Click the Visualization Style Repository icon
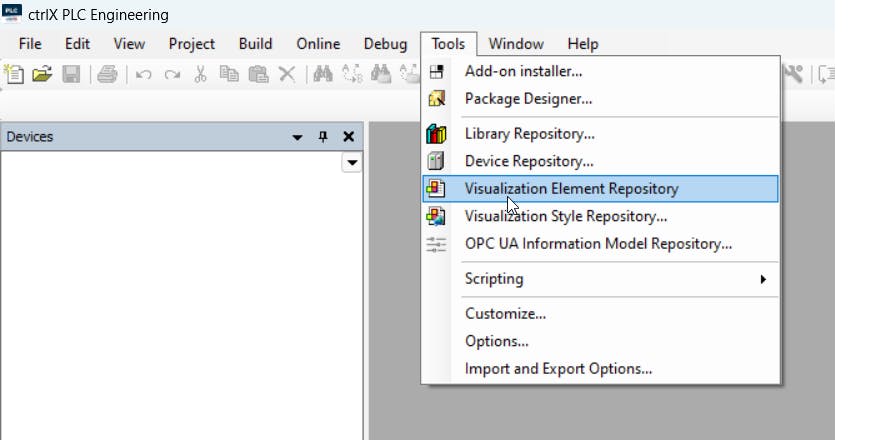The height and width of the screenshot is (440, 880). 436,216
